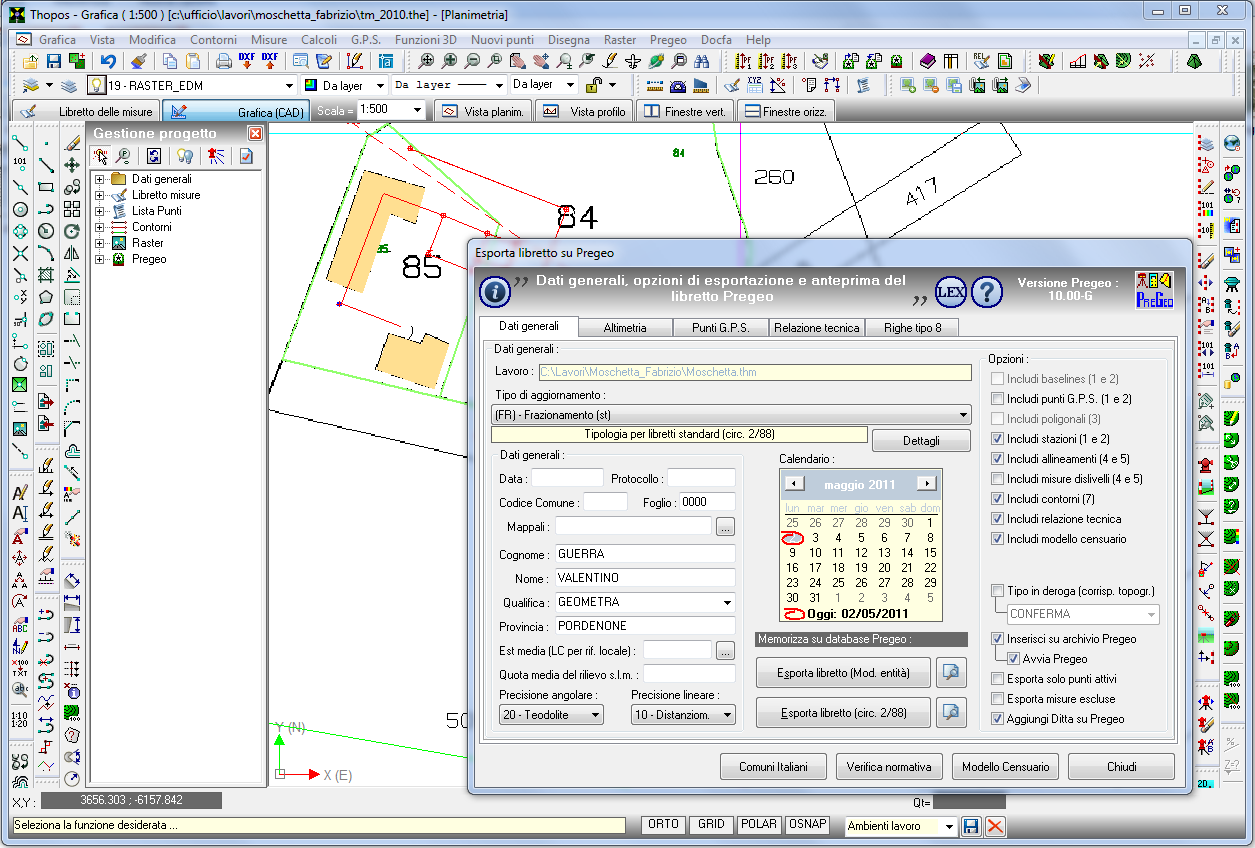The image size is (1255, 848).
Task: Click the refresh icon in Gestione progetto
Action: click(154, 156)
